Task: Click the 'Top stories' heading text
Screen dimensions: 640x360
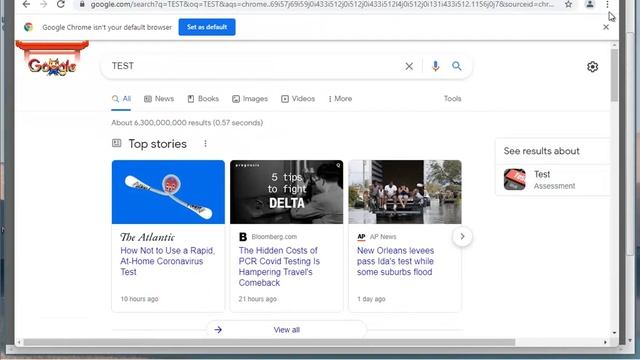Action: (158, 144)
